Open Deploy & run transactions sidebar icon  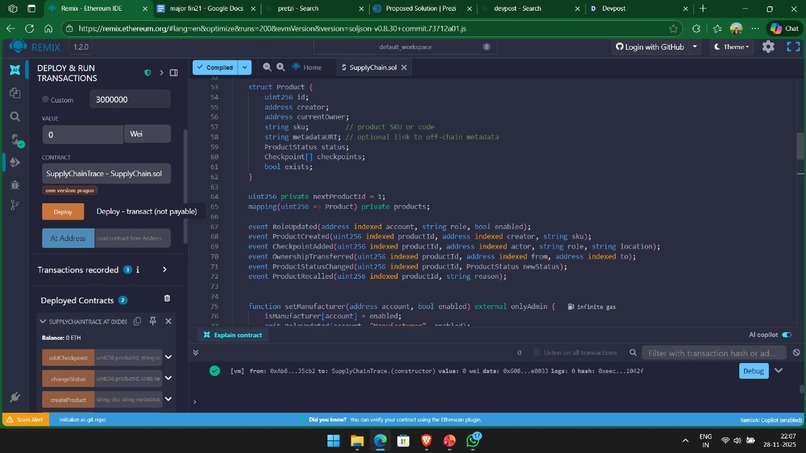[15, 162]
